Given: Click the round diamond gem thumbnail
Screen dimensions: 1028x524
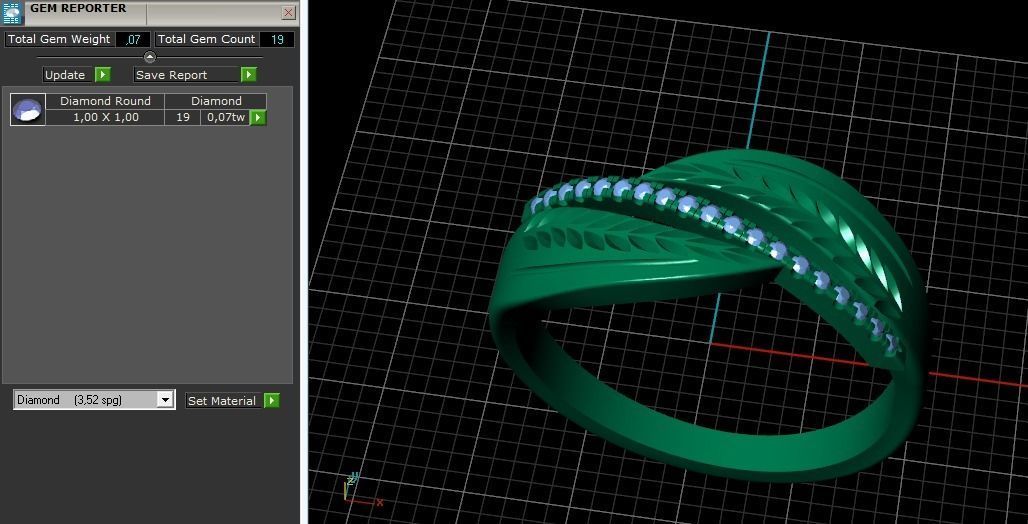Looking at the screenshot, I should click(28, 110).
